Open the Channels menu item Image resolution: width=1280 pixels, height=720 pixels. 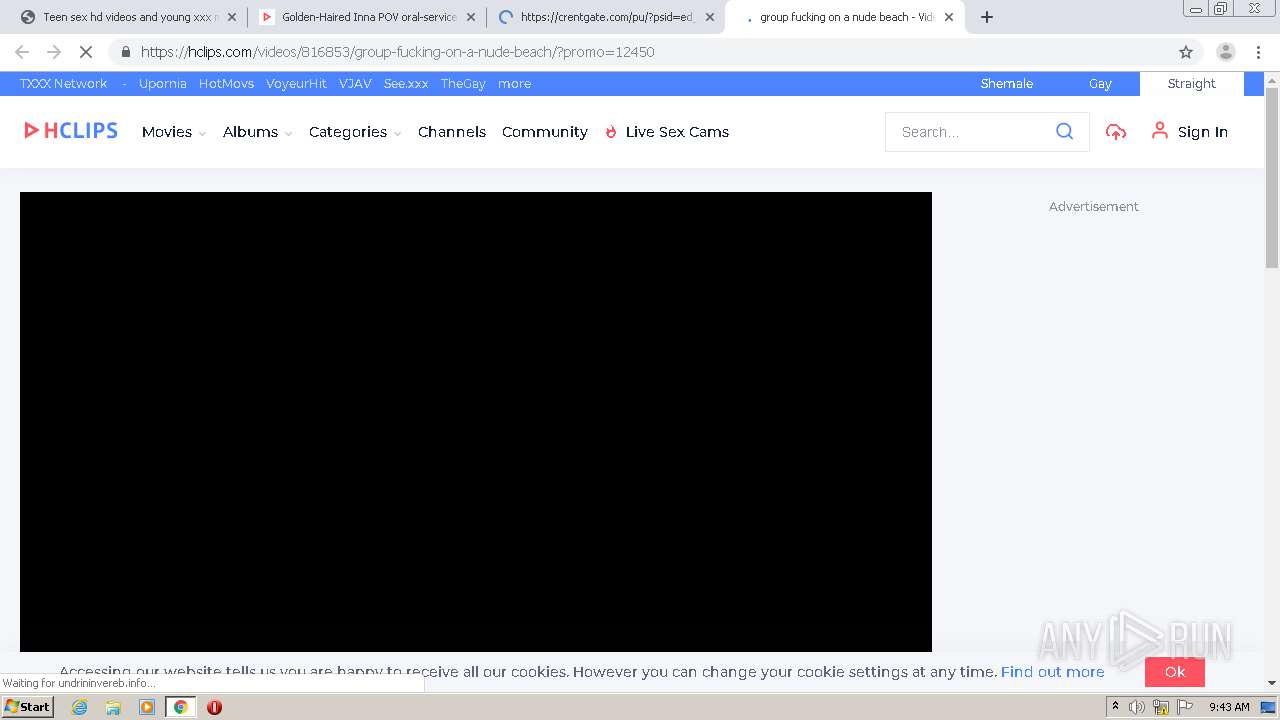pyautogui.click(x=452, y=132)
